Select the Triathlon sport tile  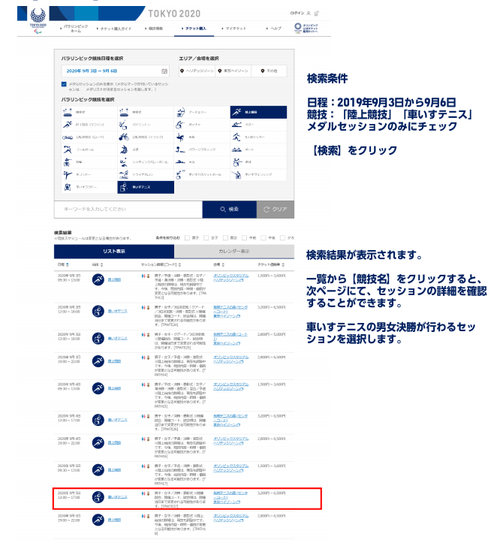coord(145,175)
